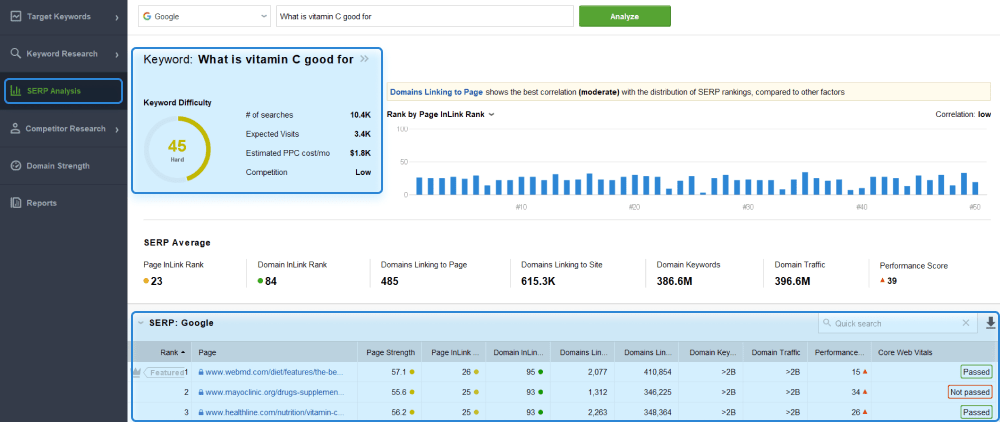Click the # of searches 10.4K value
Screen dimensions: 1000x422
(x=360, y=115)
